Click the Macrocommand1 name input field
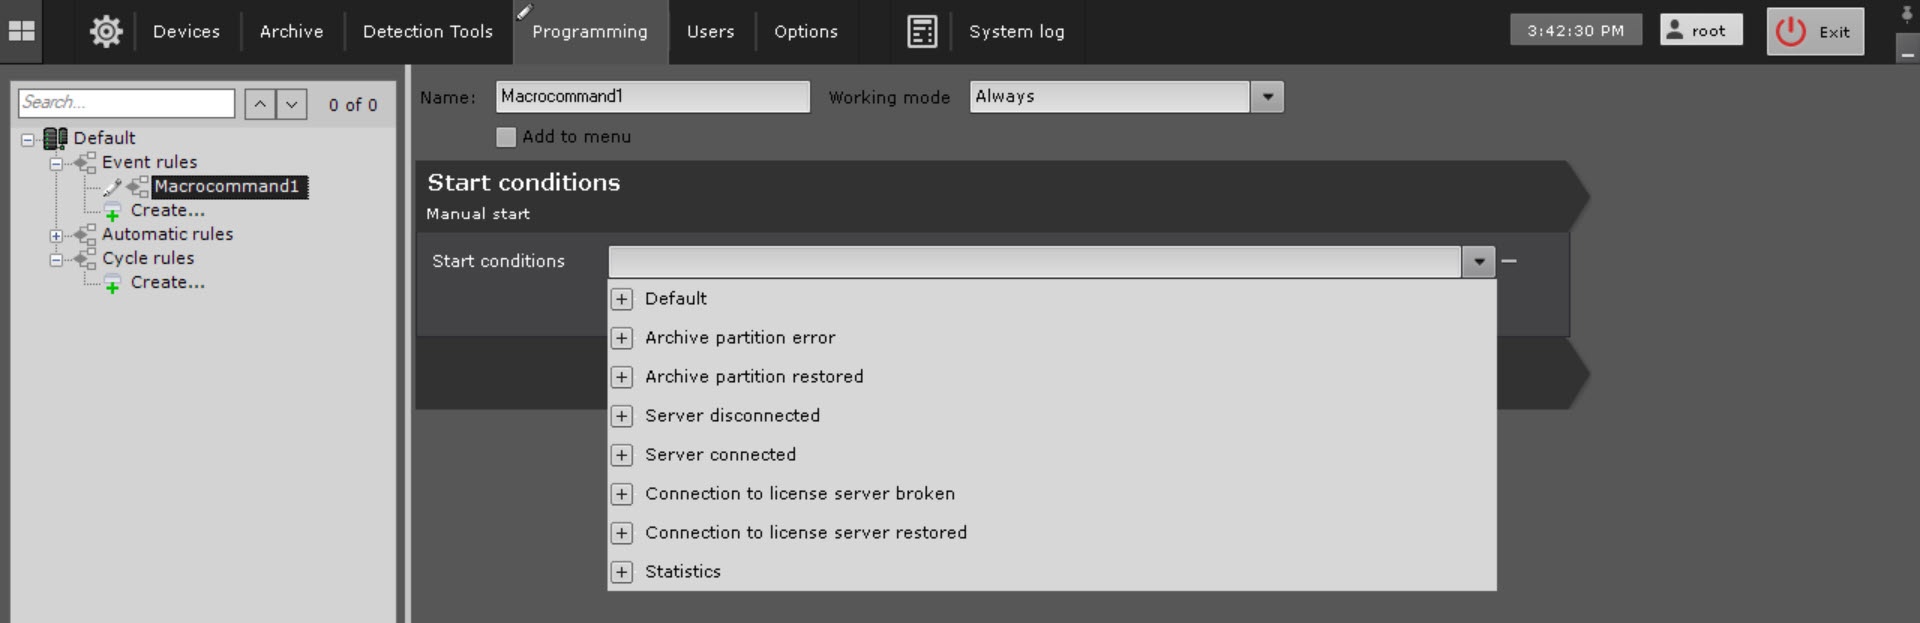The width and height of the screenshot is (1920, 623). pyautogui.click(x=651, y=97)
